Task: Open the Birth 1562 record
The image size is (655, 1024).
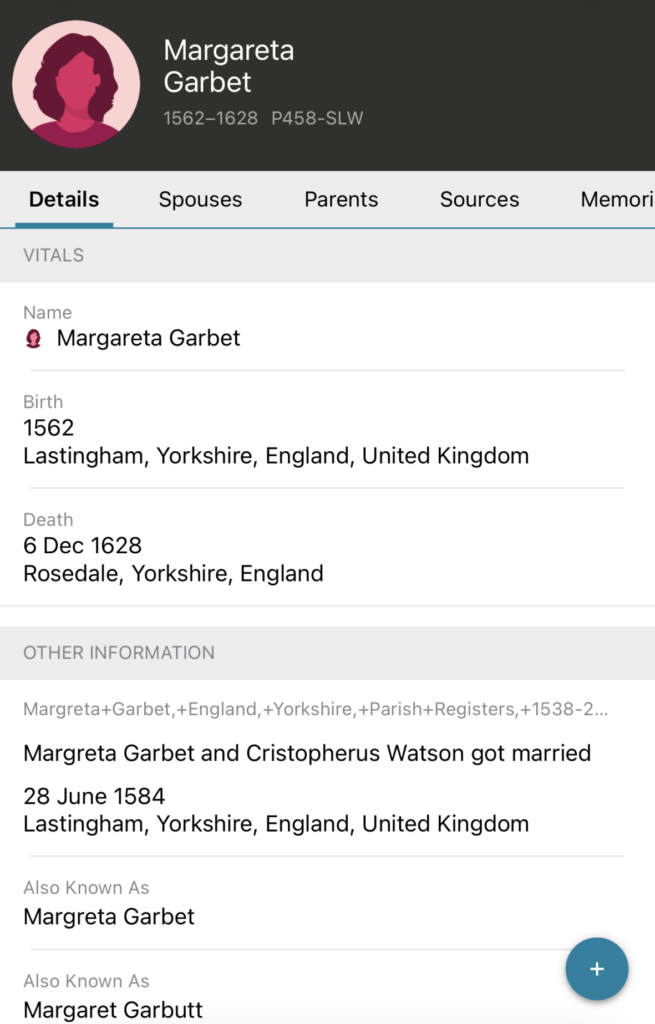Action: point(49,428)
